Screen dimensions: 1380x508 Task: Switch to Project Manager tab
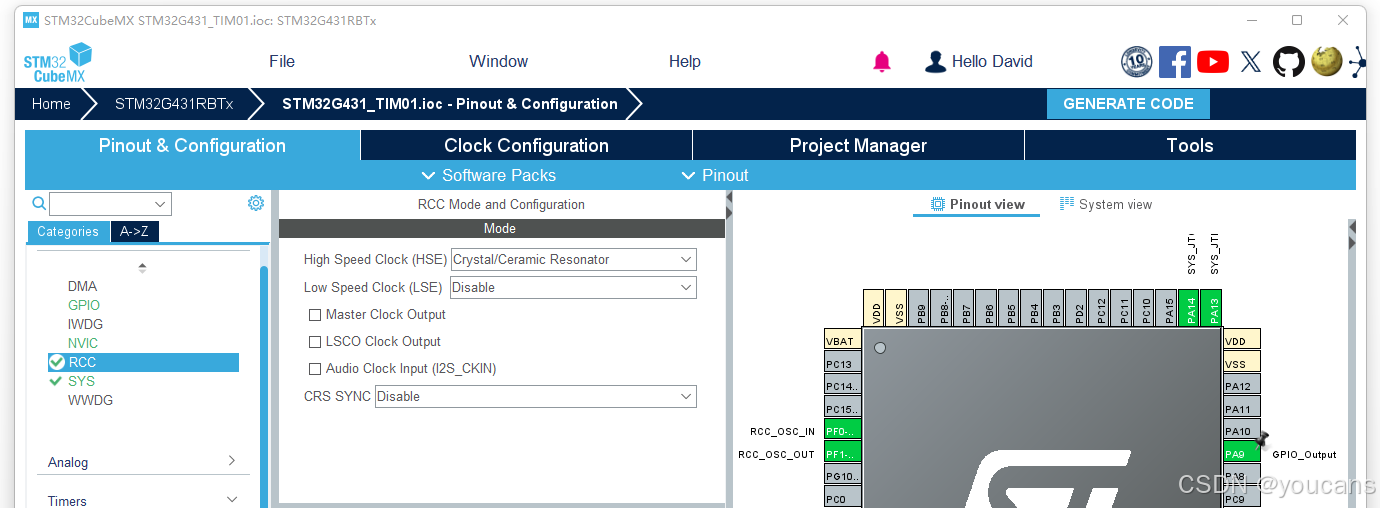tap(858, 145)
